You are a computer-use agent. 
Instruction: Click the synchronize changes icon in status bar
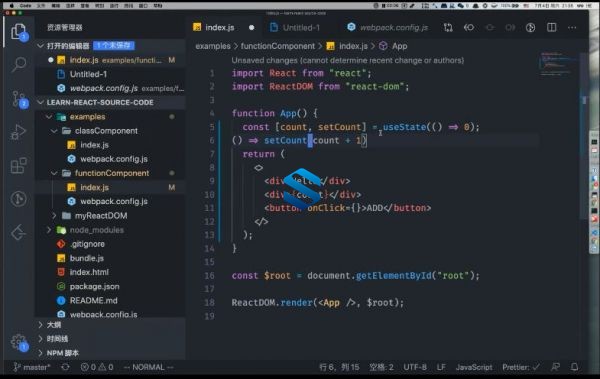tap(65, 367)
